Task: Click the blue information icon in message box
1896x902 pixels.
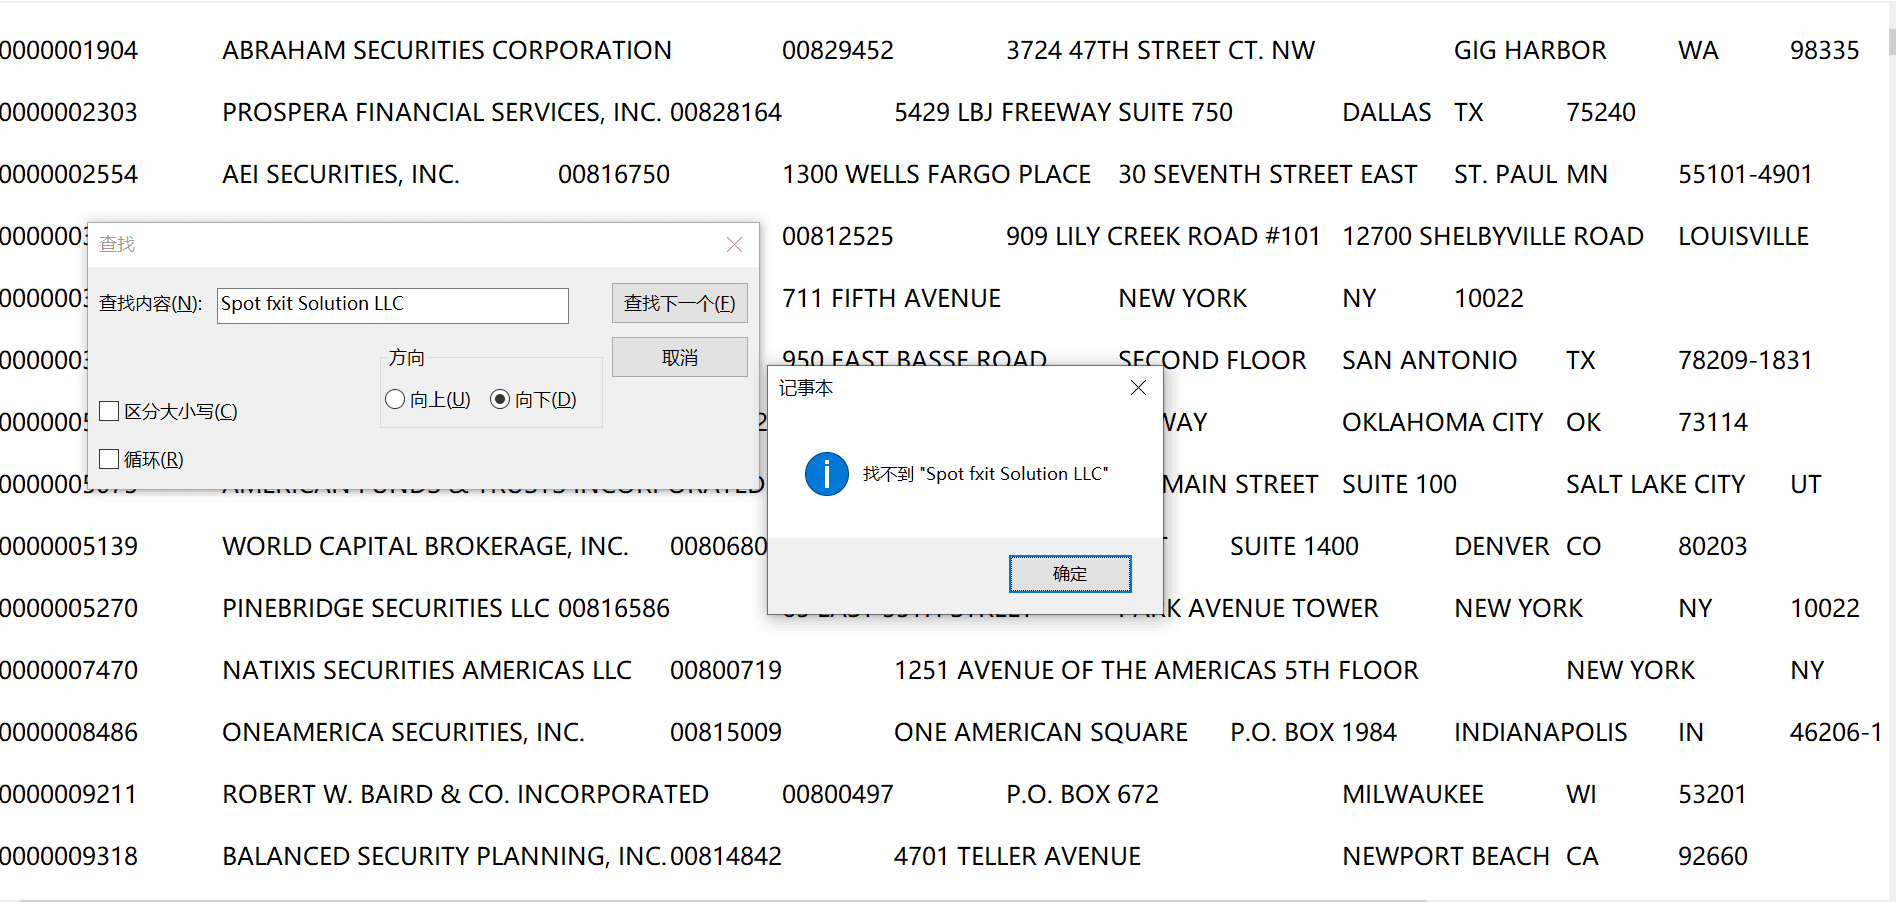Action: 827,474
